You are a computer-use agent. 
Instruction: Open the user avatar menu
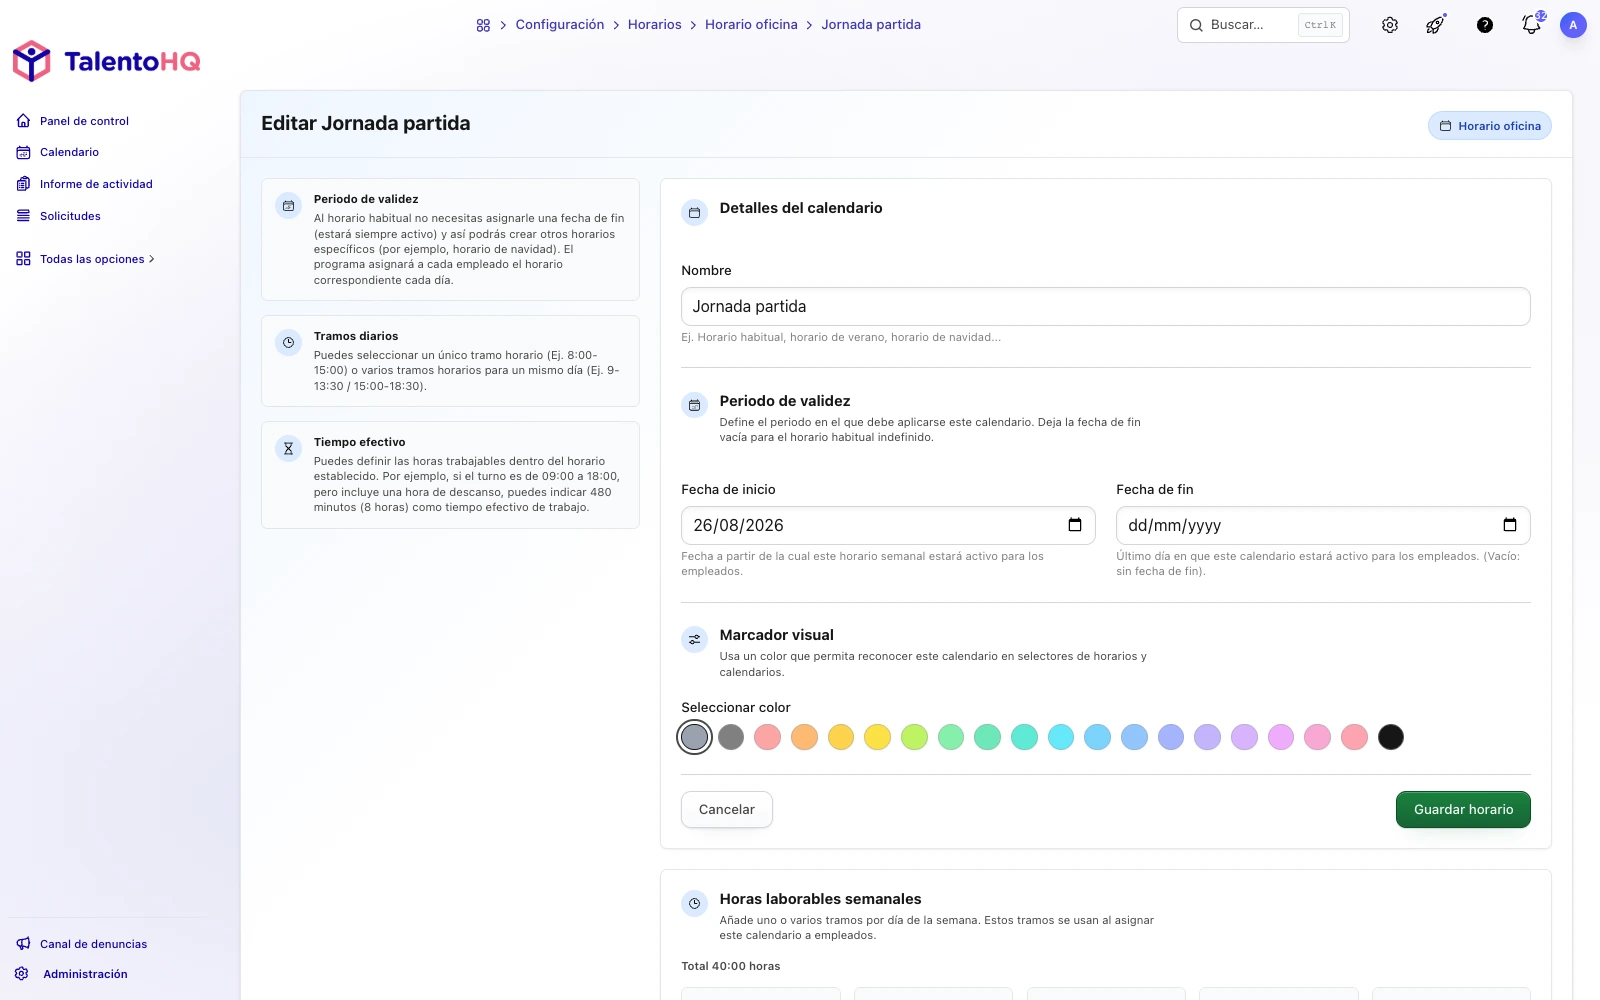coord(1573,25)
